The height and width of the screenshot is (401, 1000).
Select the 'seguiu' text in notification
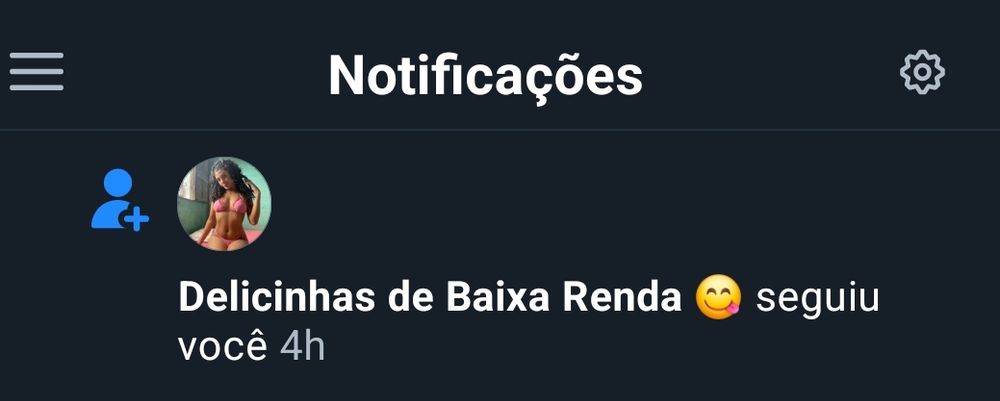tap(817, 299)
